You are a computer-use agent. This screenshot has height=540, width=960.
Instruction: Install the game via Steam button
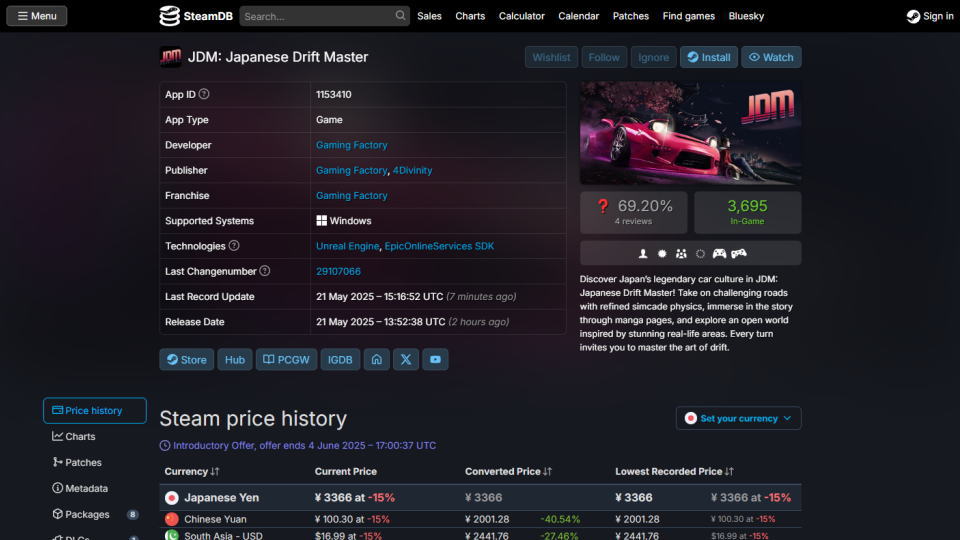(x=708, y=57)
